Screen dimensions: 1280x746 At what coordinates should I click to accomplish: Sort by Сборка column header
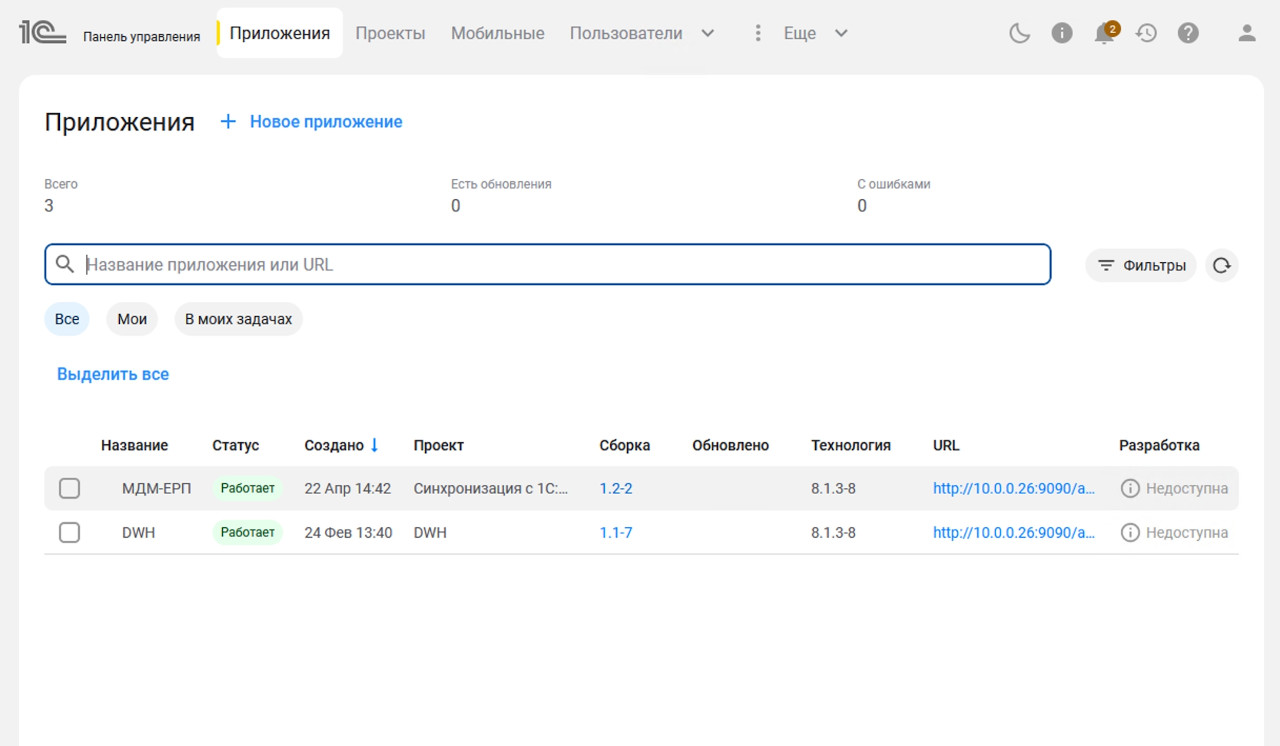point(625,445)
